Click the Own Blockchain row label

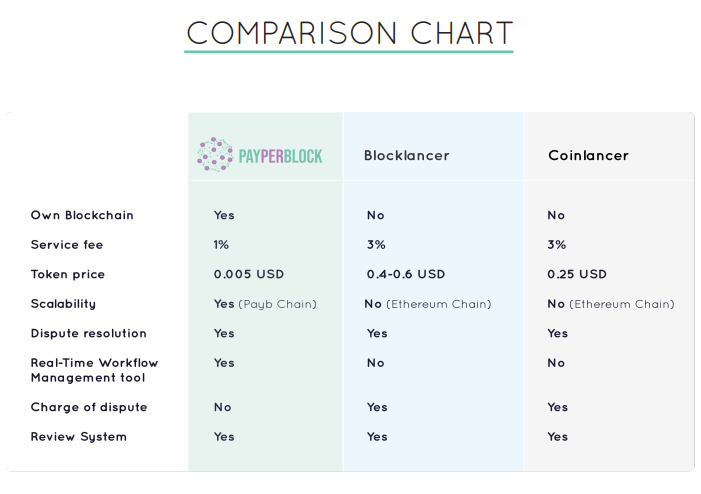[x=82, y=215]
